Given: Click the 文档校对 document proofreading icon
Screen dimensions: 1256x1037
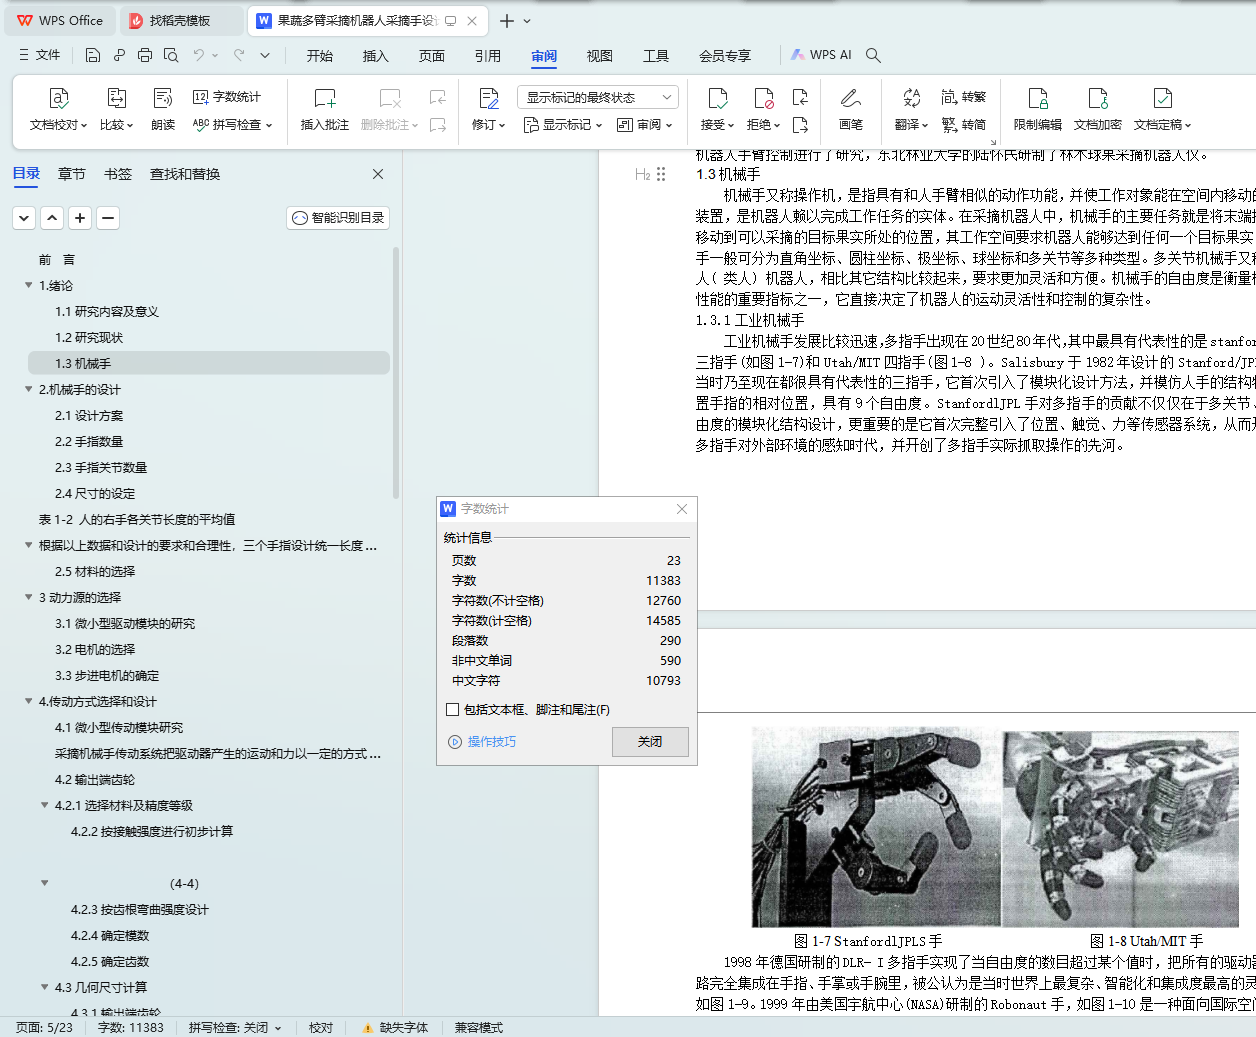Looking at the screenshot, I should [x=58, y=99].
